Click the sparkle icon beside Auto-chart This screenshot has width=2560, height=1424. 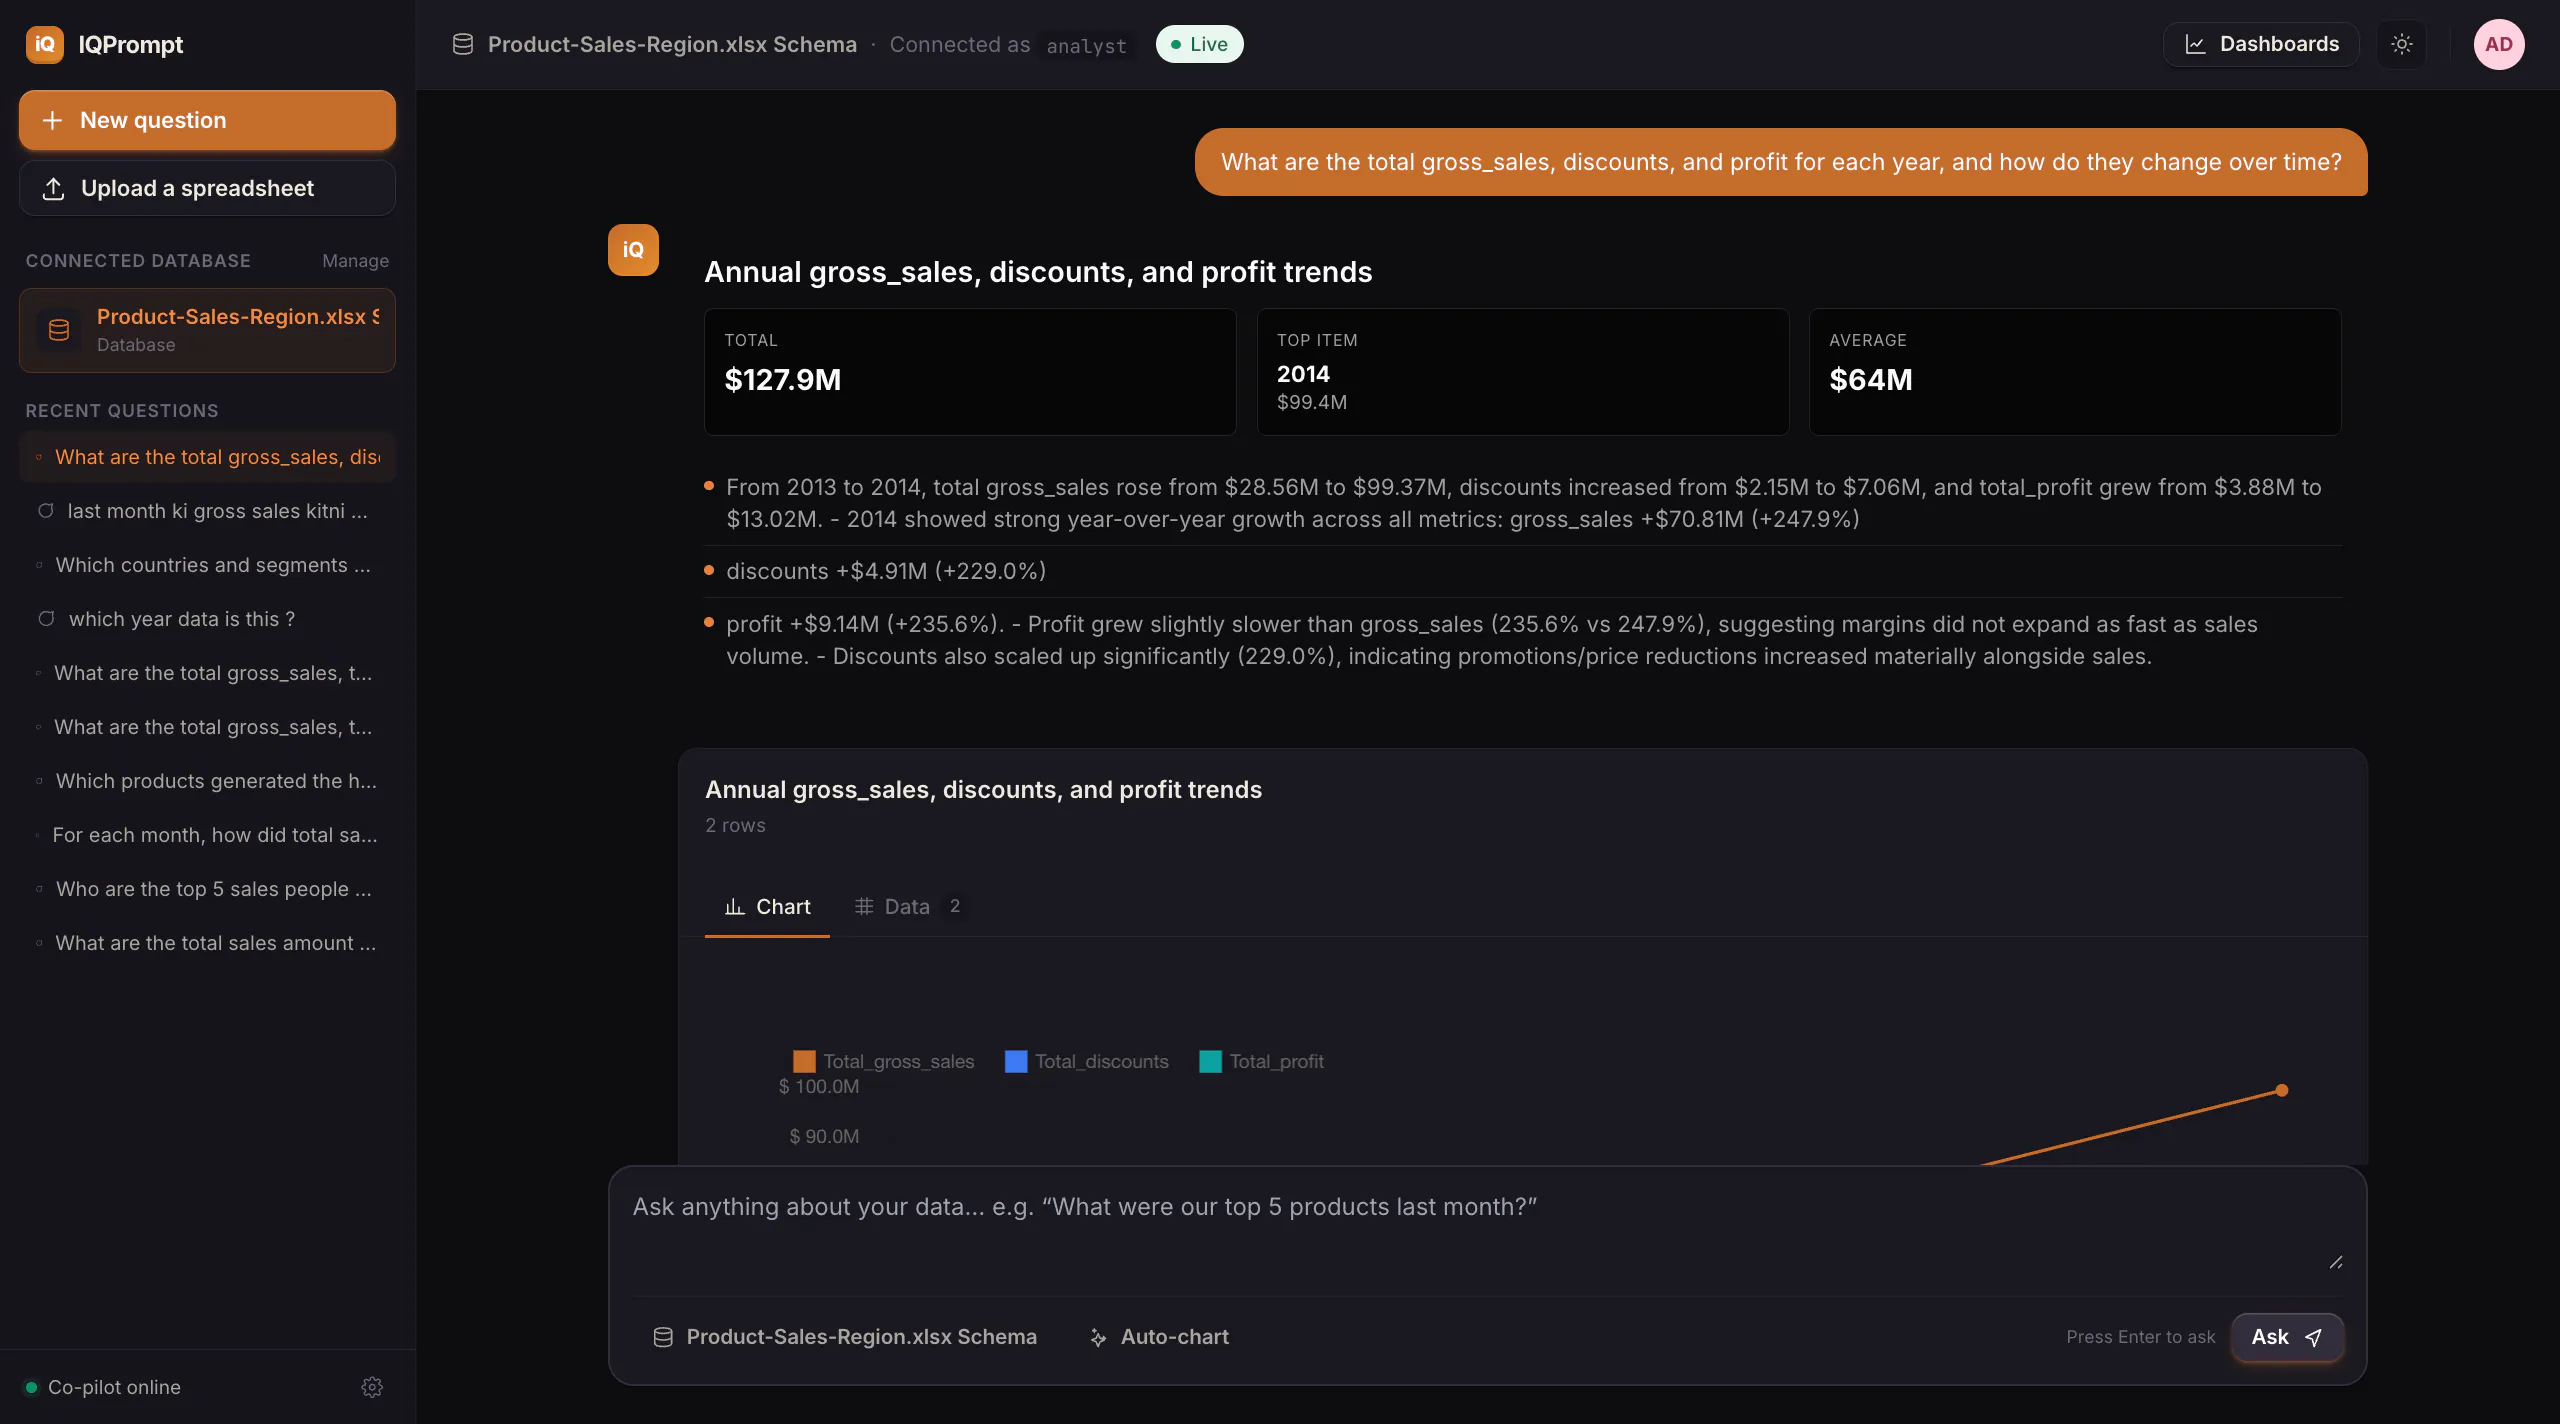pyautogui.click(x=1098, y=1337)
